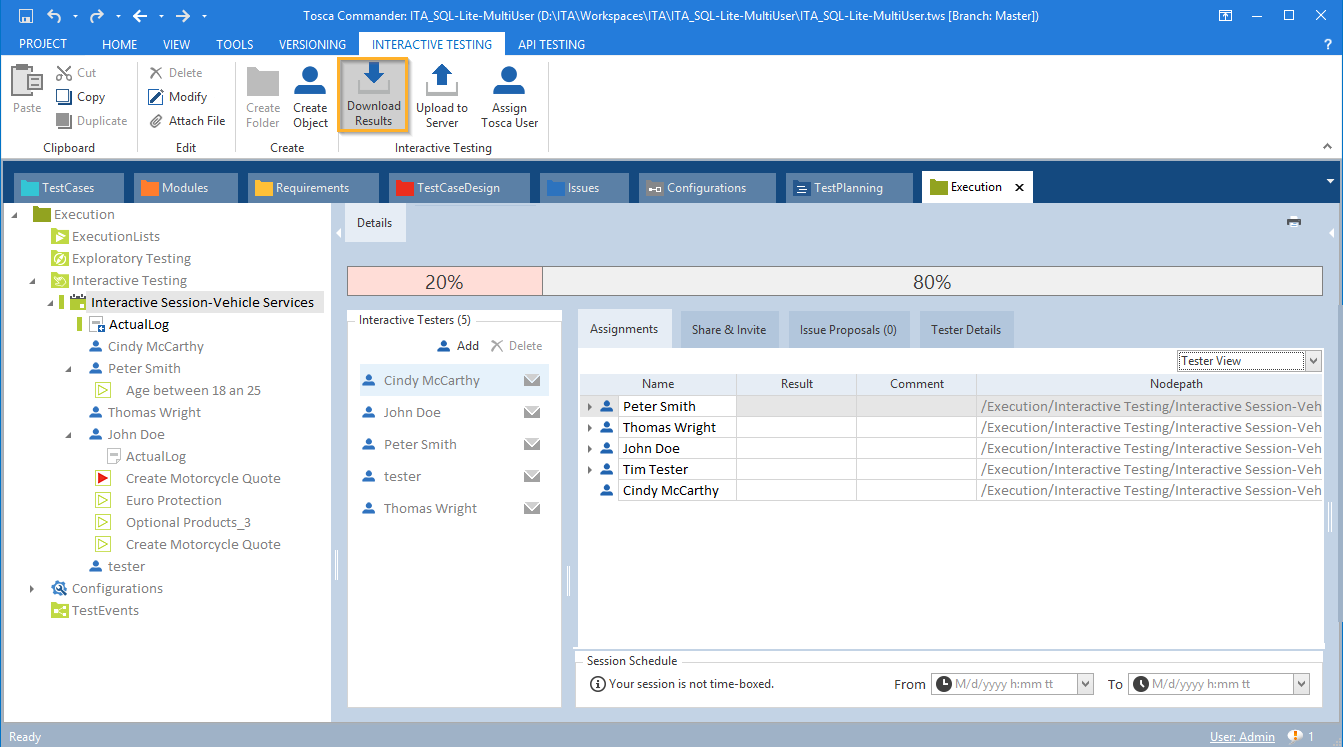Open the TestCaseDesign tab
The width and height of the screenshot is (1343, 747).
[x=457, y=188]
